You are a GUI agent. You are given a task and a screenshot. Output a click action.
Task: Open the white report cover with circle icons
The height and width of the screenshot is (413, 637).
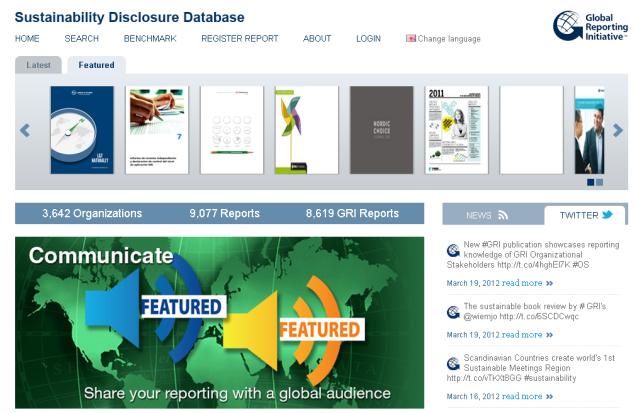(x=232, y=130)
